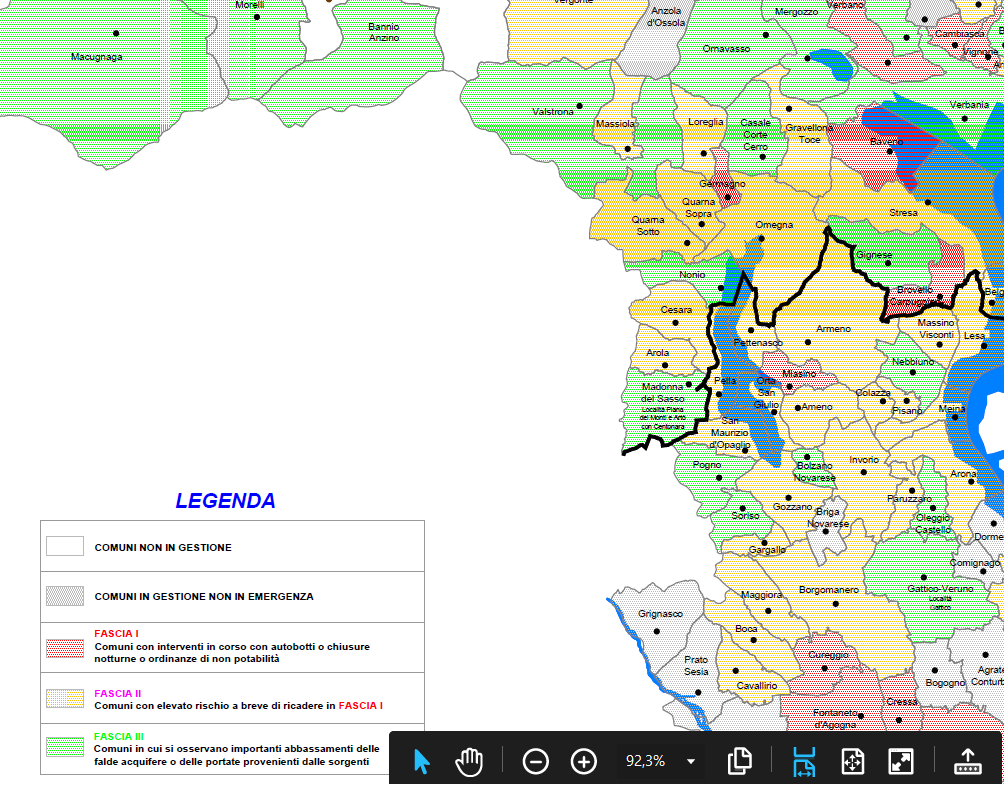This screenshot has height=788, width=1006.
Task: Click the red FASCIA I legend heading
Action: tap(116, 633)
